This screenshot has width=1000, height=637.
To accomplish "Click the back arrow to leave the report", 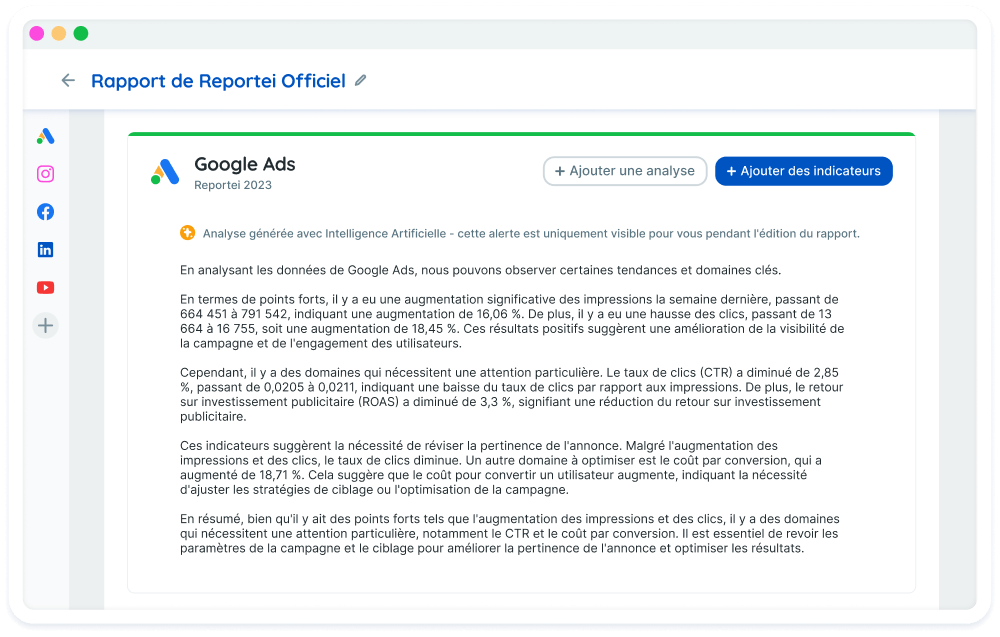I will [67, 80].
